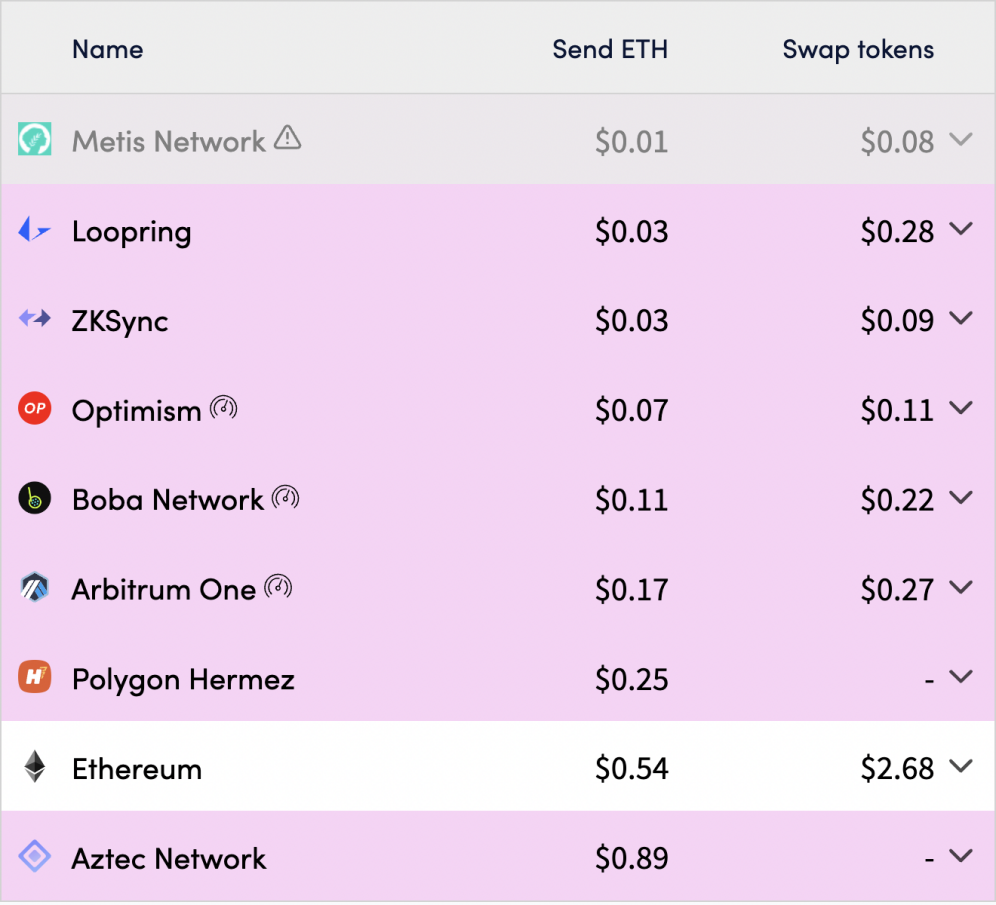Viewport: 996px width, 905px height.
Task: Click the Ethereum diamond icon
Action: click(36, 767)
